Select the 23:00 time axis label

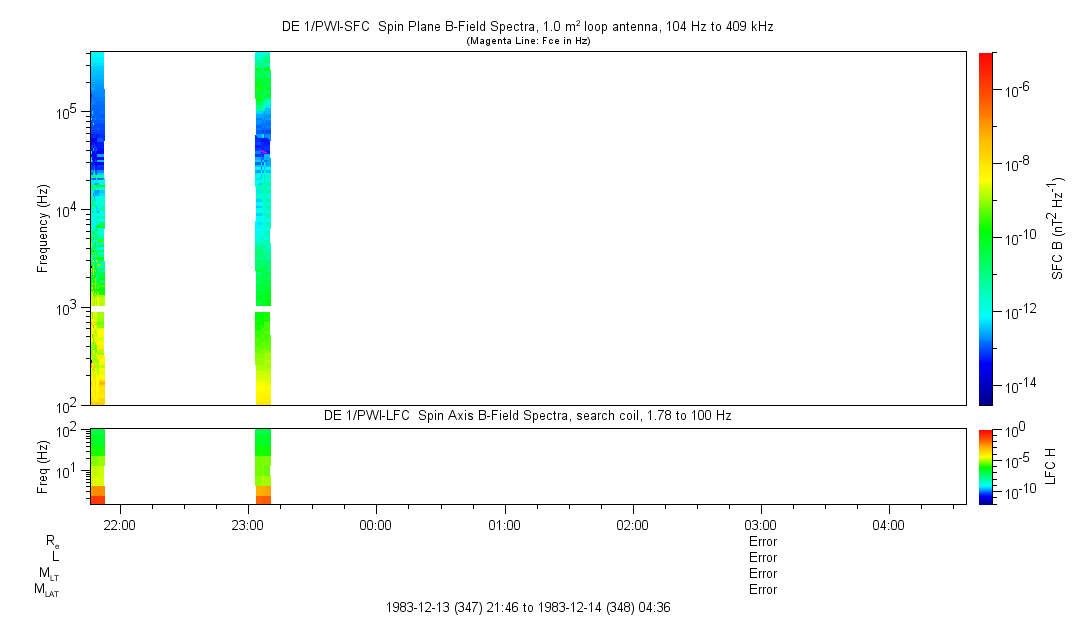(247, 525)
